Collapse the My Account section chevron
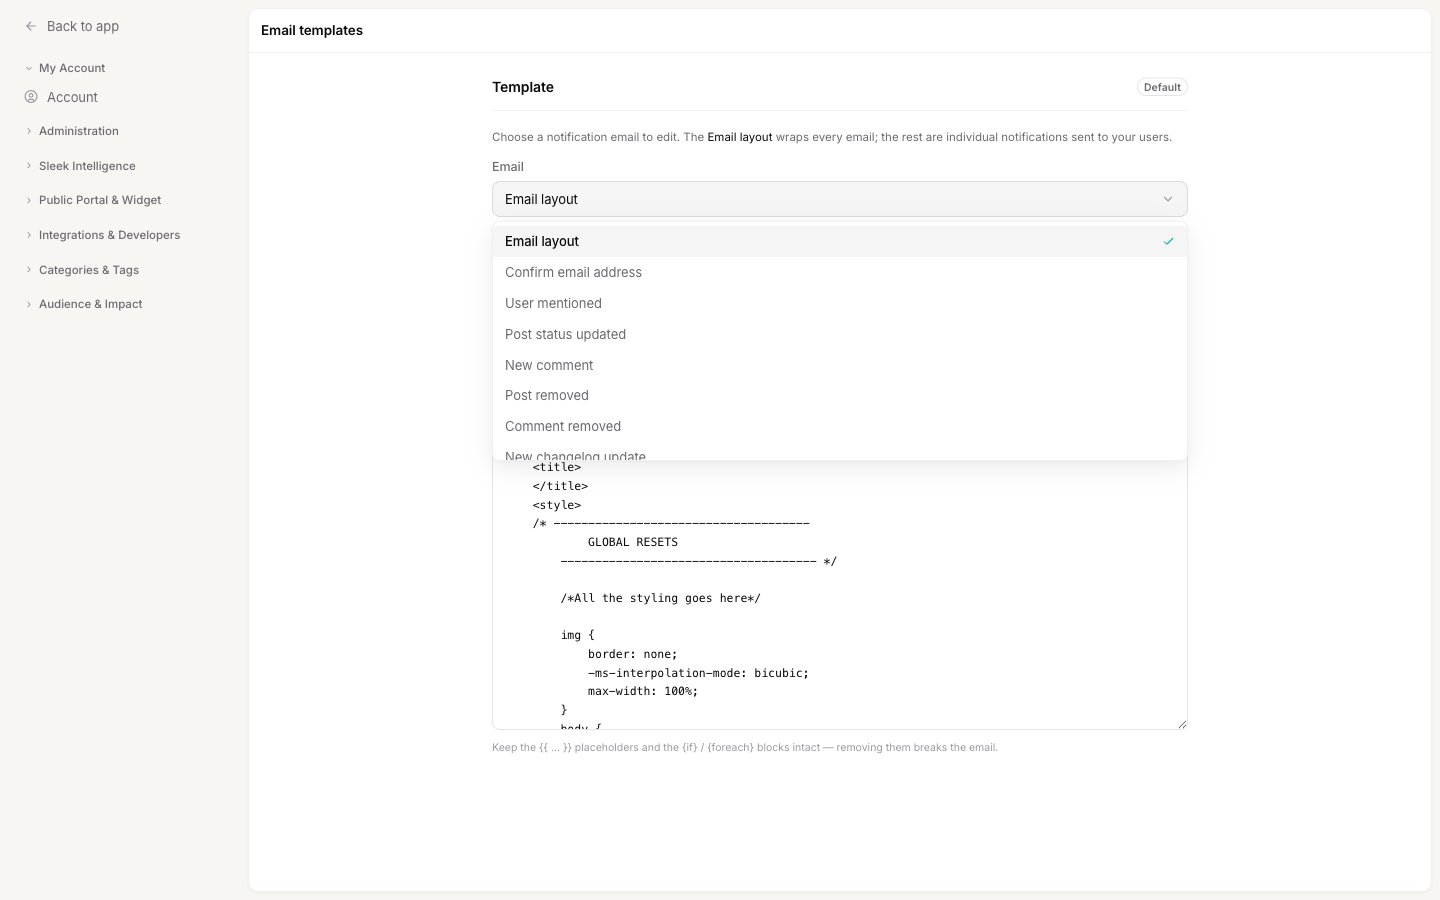This screenshot has width=1440, height=900. [x=29, y=68]
